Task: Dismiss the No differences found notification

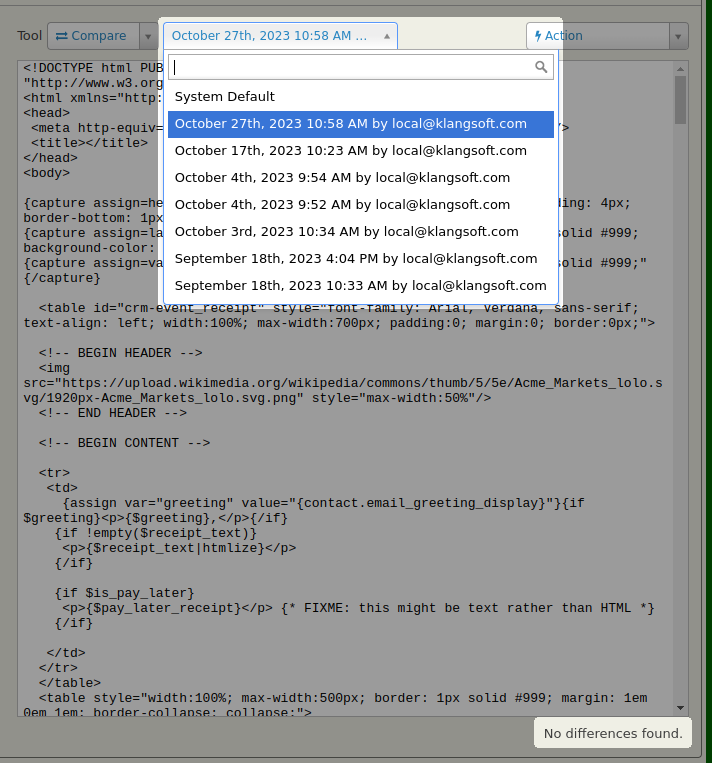Action: (612, 733)
